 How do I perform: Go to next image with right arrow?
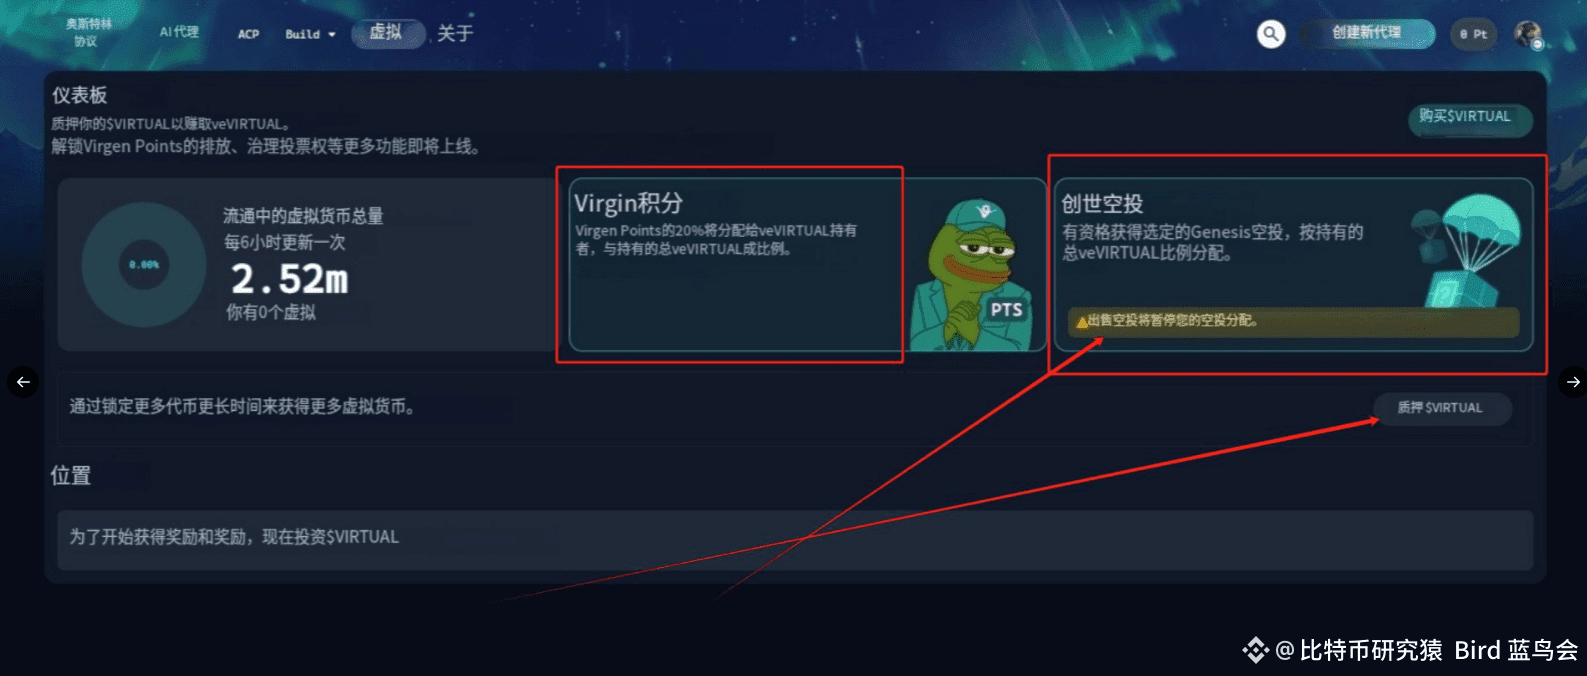click(1572, 382)
